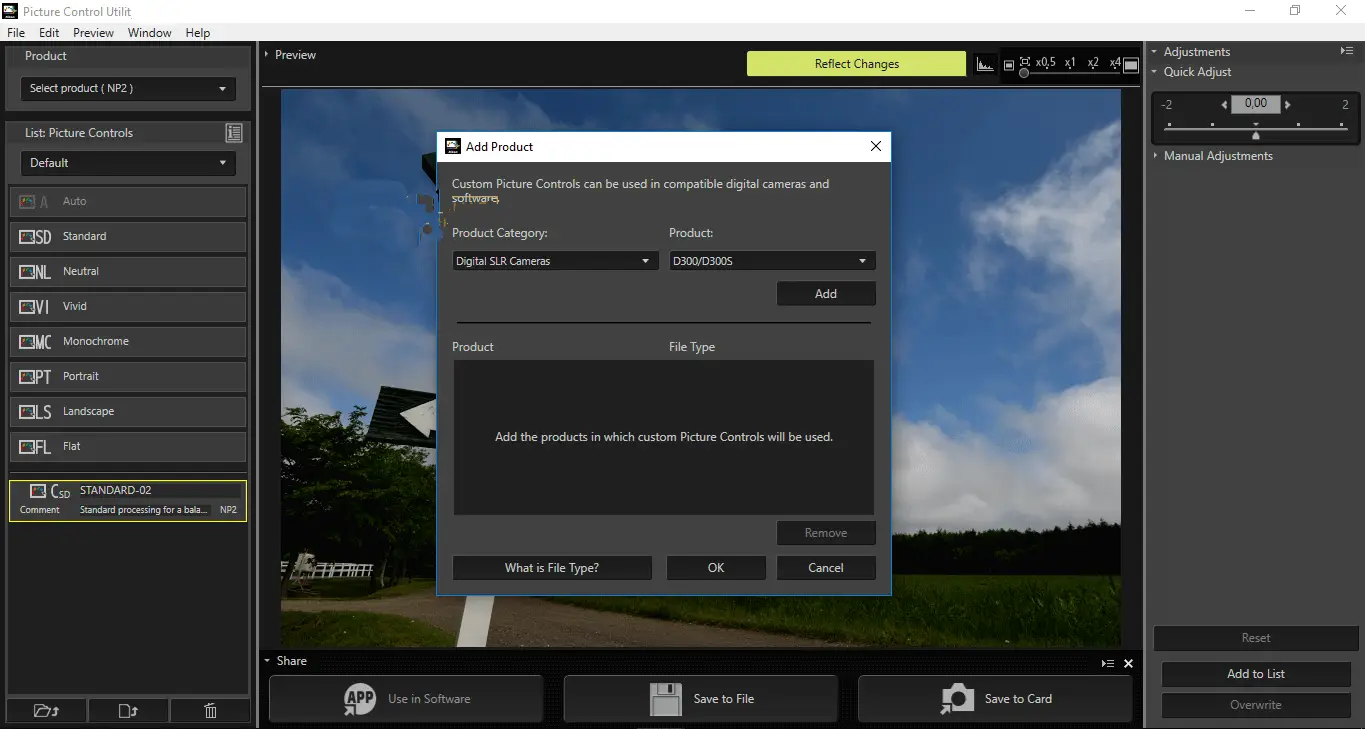The width and height of the screenshot is (1365, 729).
Task: Click the empty product list area in dialog
Action: [664, 438]
